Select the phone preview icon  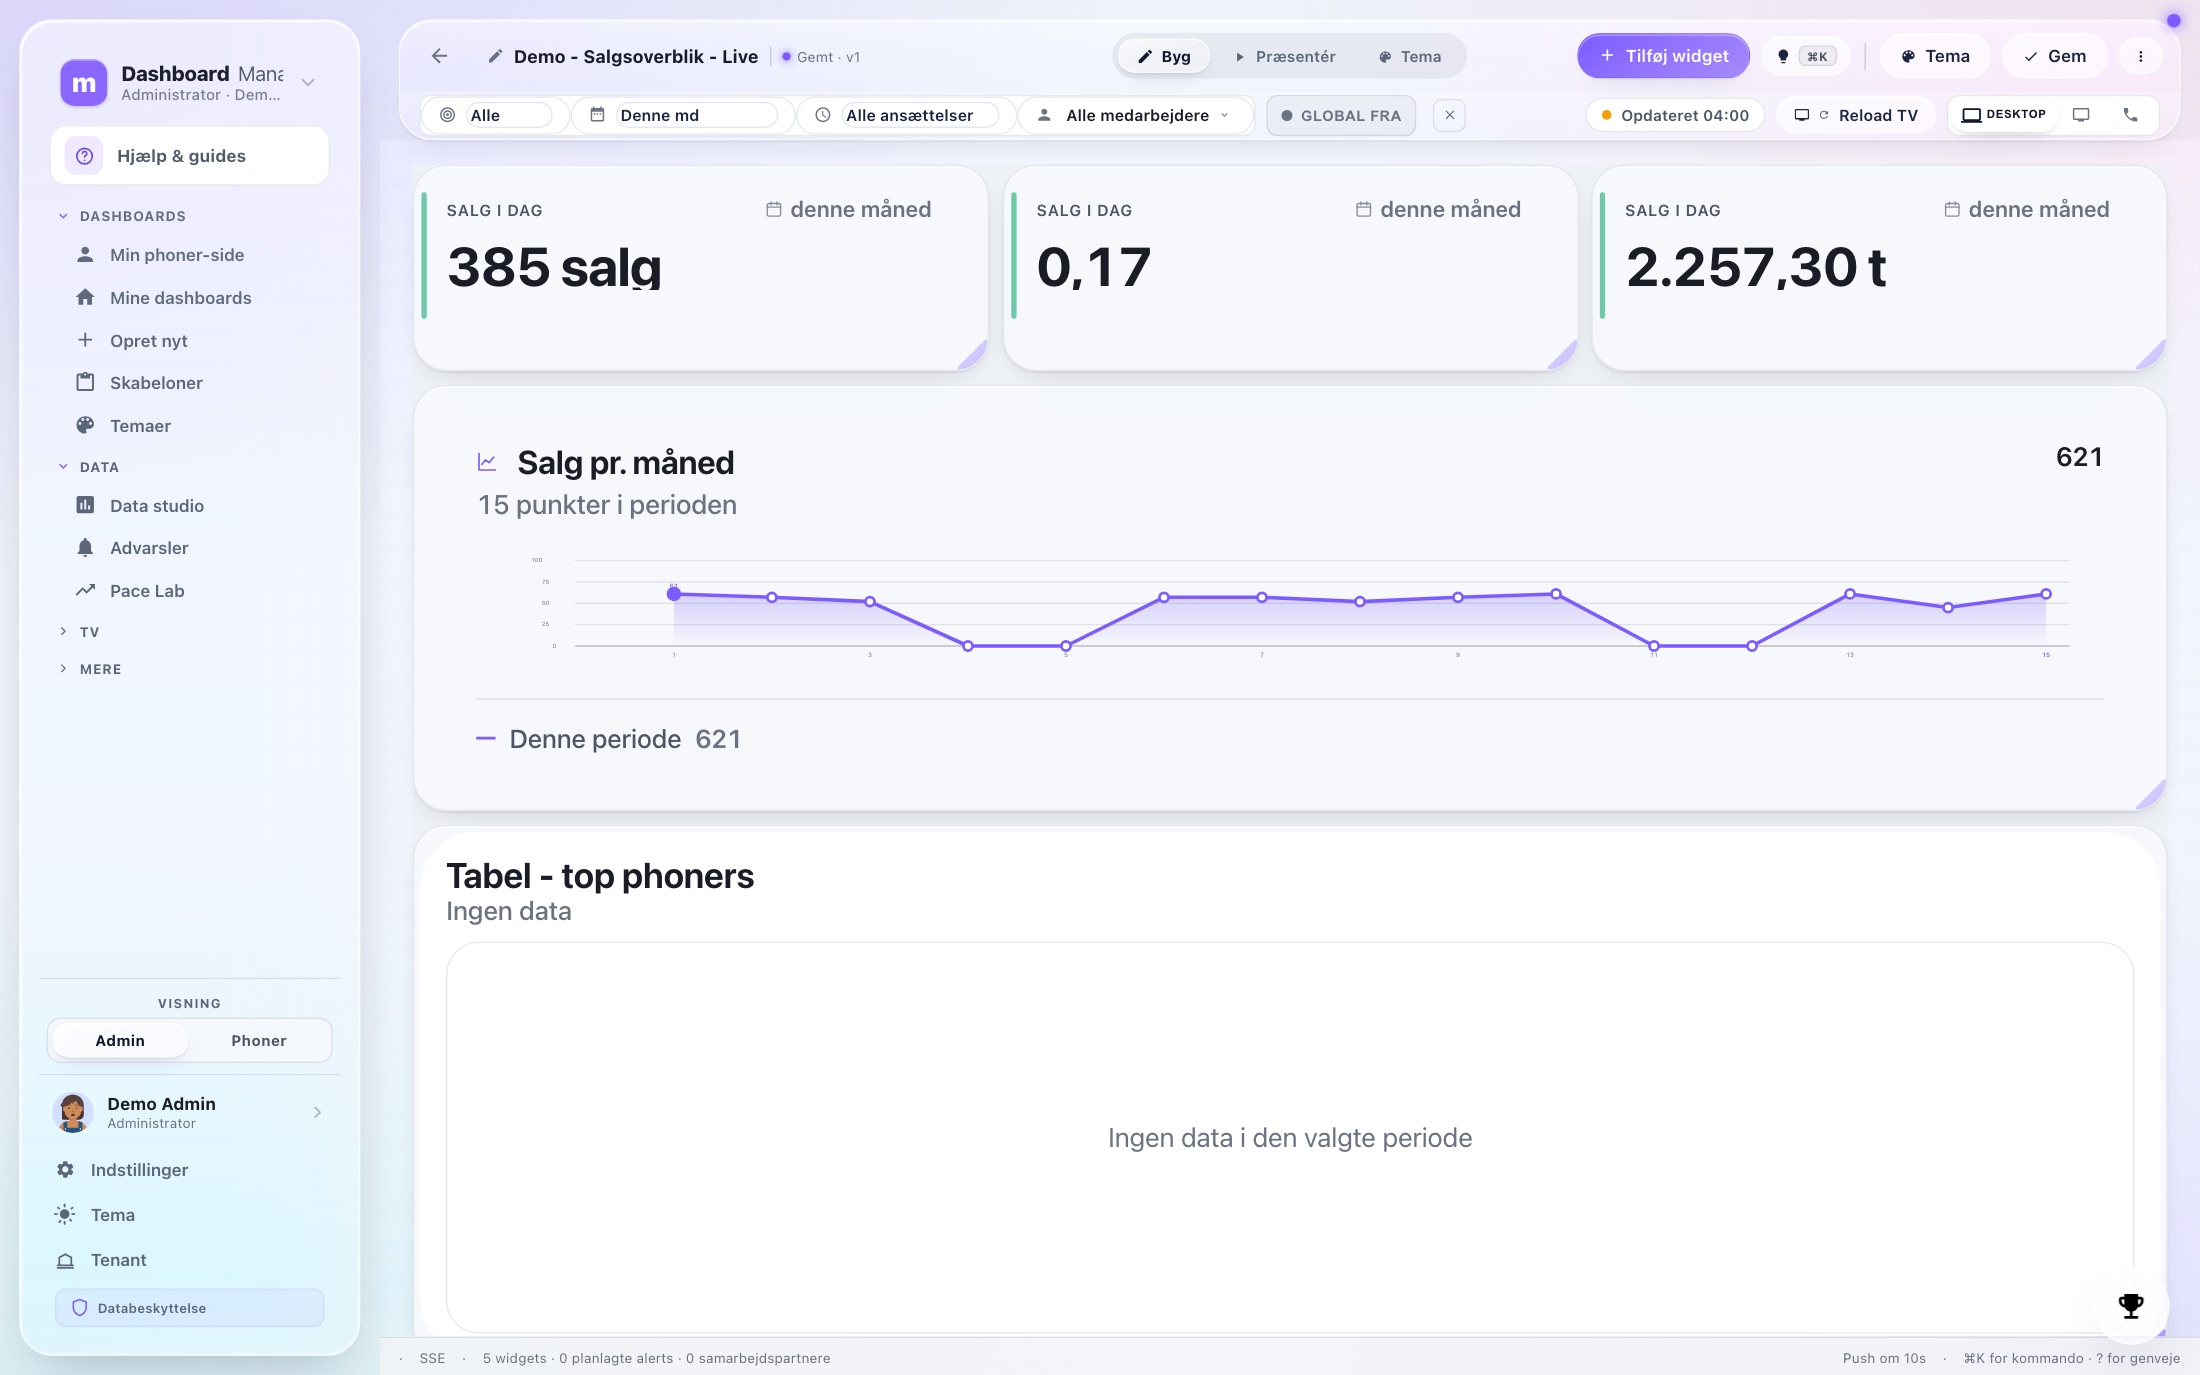(x=2130, y=115)
